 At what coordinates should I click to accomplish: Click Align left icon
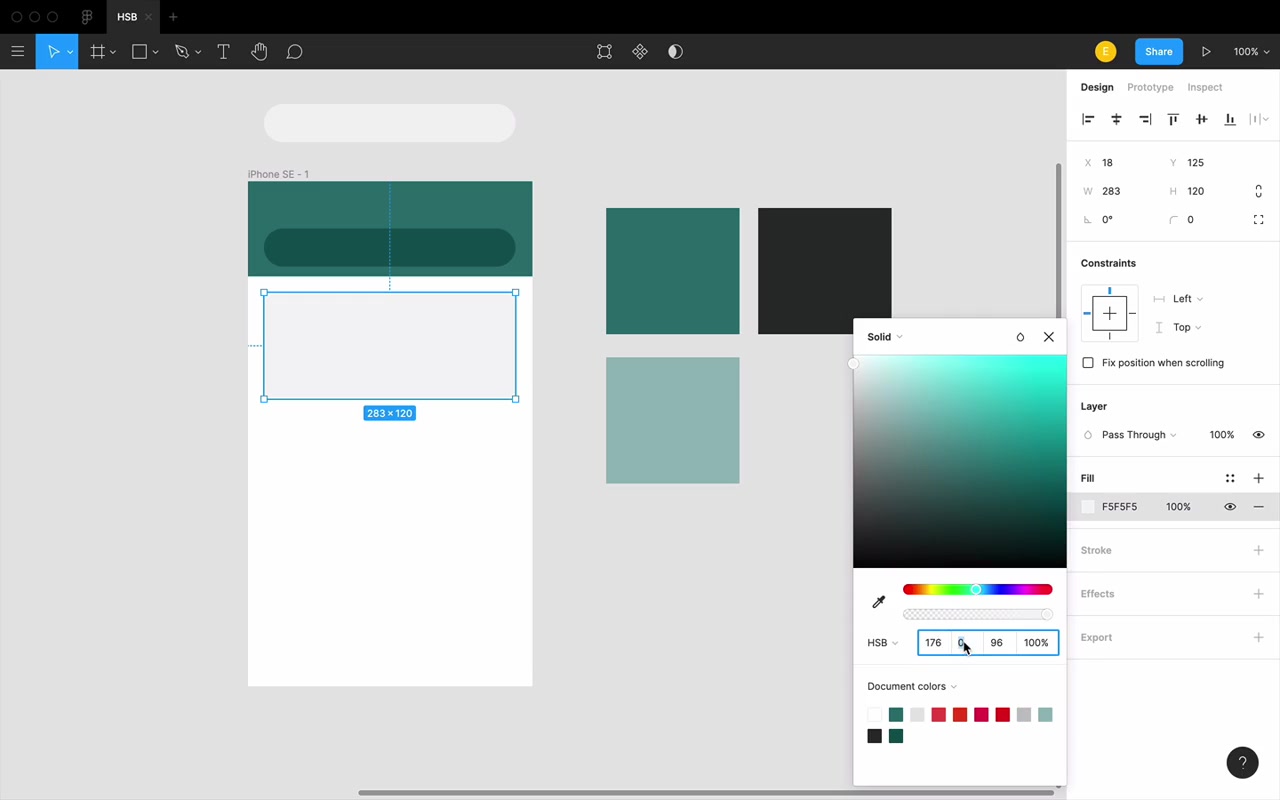coord(1088,119)
